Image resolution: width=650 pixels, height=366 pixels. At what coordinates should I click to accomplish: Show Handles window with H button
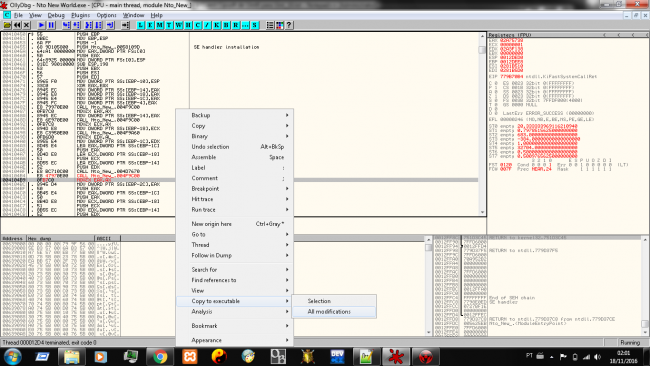[188, 25]
